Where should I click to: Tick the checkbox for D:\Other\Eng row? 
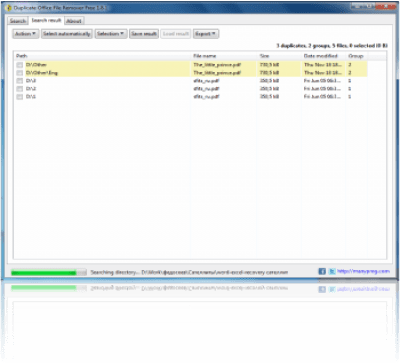(20, 73)
